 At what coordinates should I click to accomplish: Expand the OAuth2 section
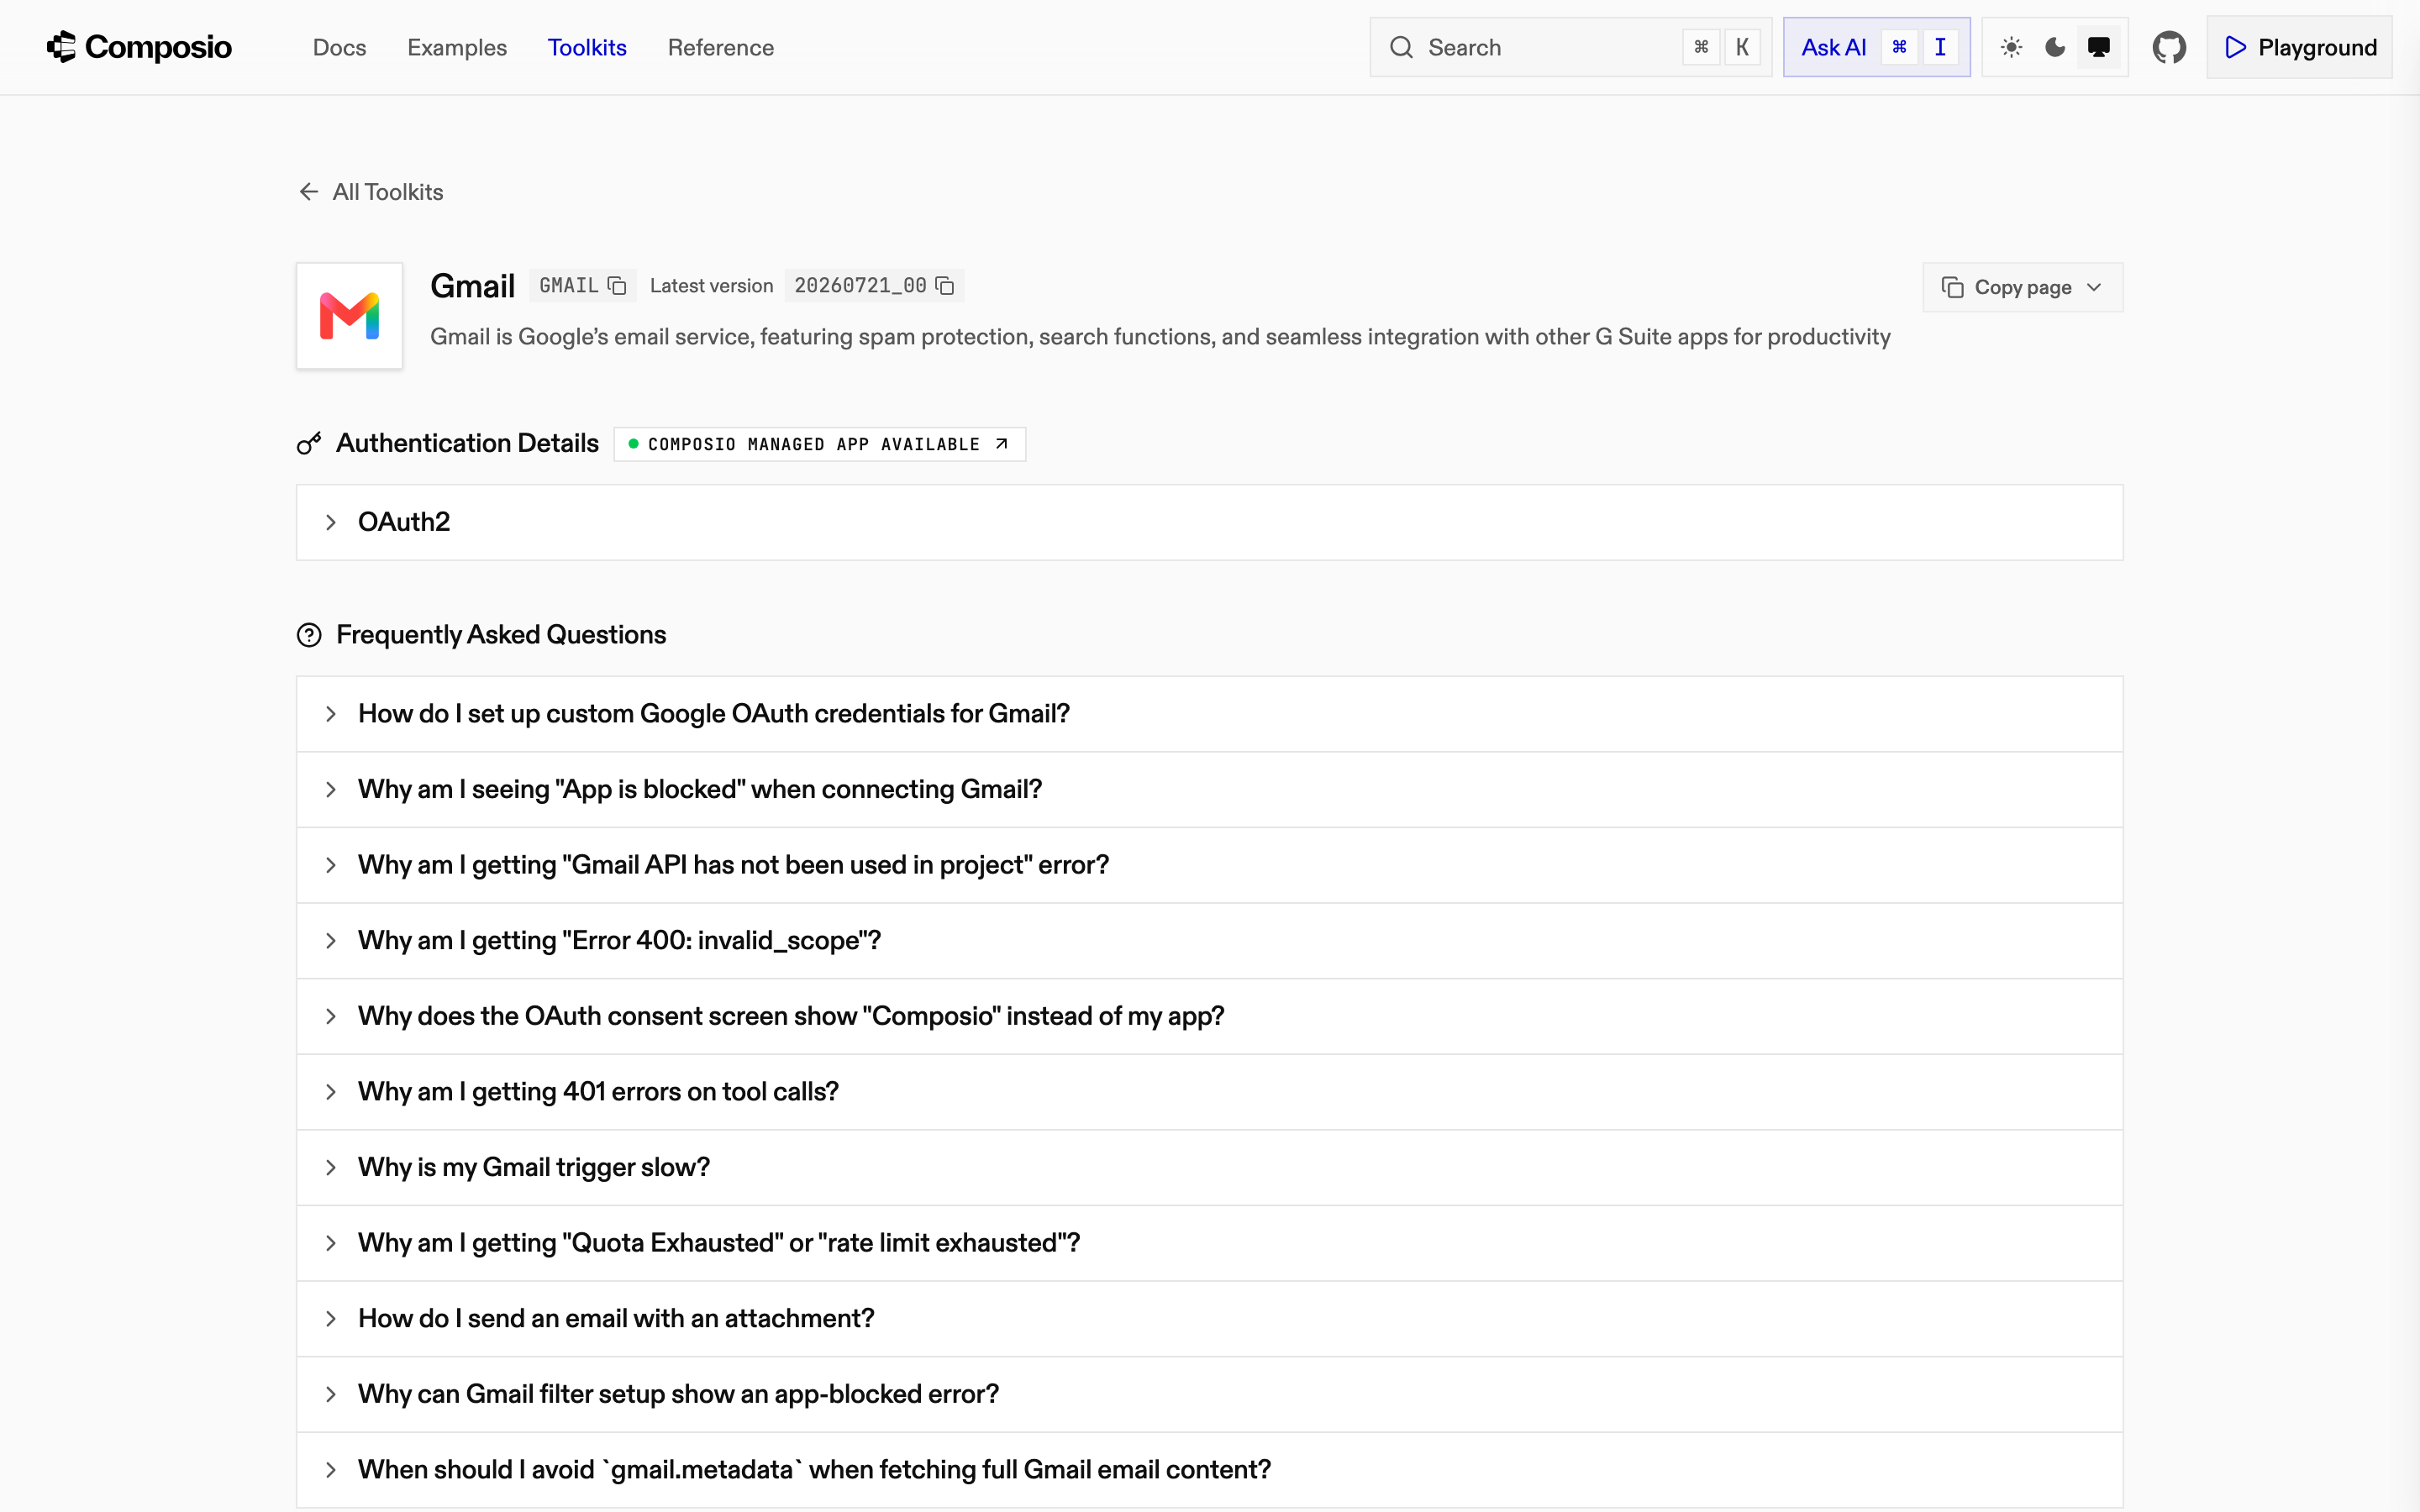coord(1209,522)
